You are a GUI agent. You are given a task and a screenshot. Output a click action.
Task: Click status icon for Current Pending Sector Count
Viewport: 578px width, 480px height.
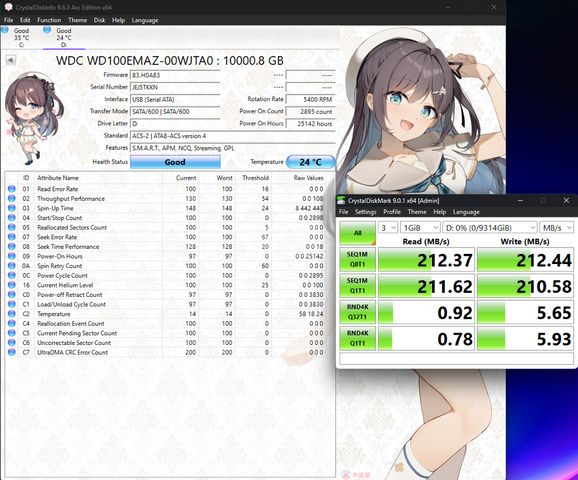pos(11,333)
